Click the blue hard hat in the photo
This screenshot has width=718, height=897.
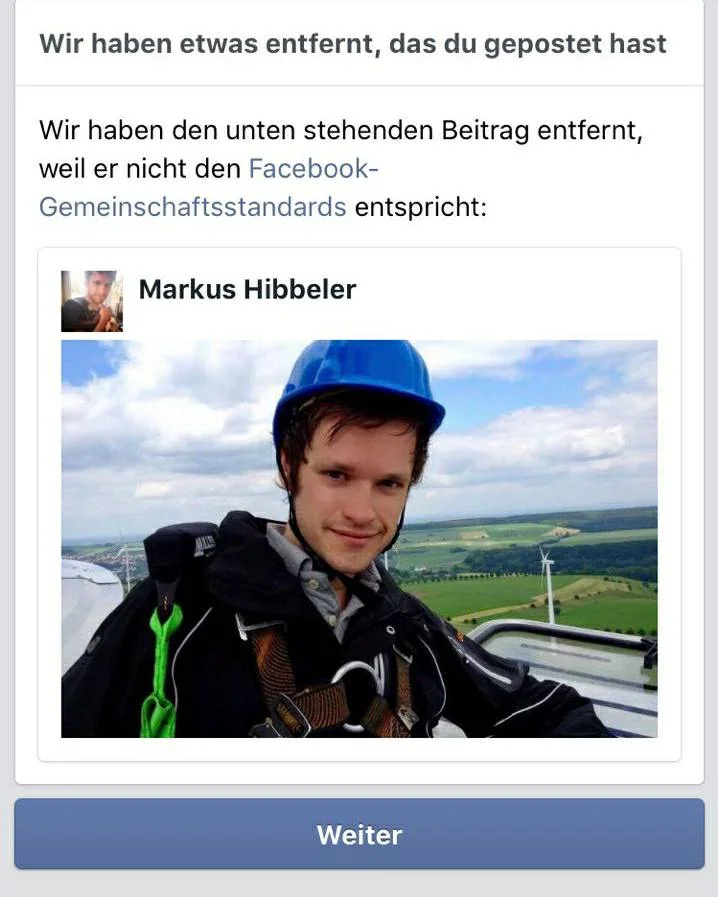click(x=358, y=382)
